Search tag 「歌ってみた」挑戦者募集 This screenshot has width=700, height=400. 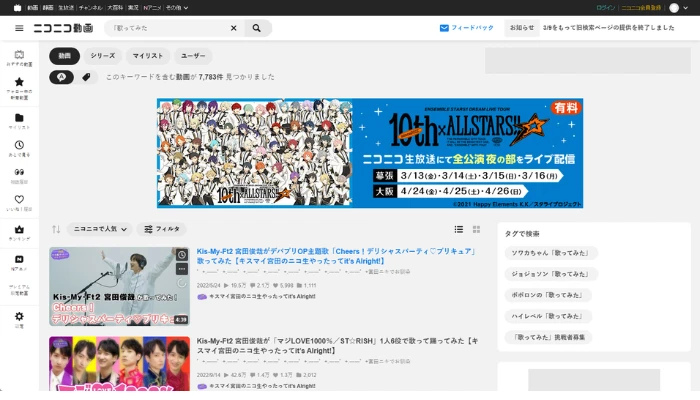point(548,337)
